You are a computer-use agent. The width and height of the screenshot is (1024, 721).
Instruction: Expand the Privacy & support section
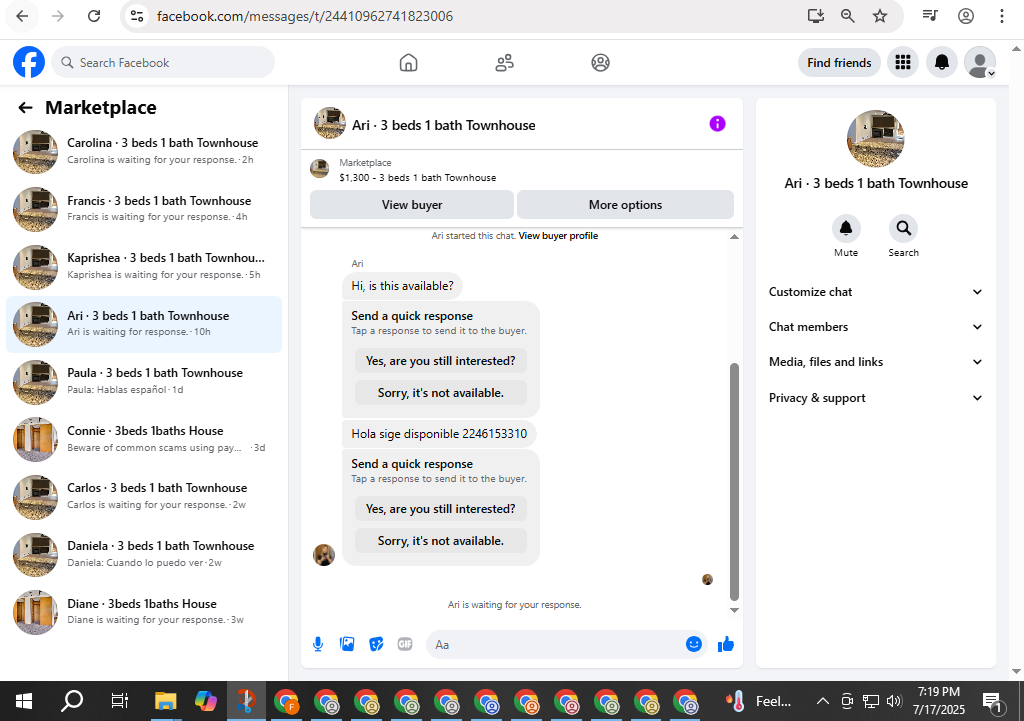click(875, 398)
